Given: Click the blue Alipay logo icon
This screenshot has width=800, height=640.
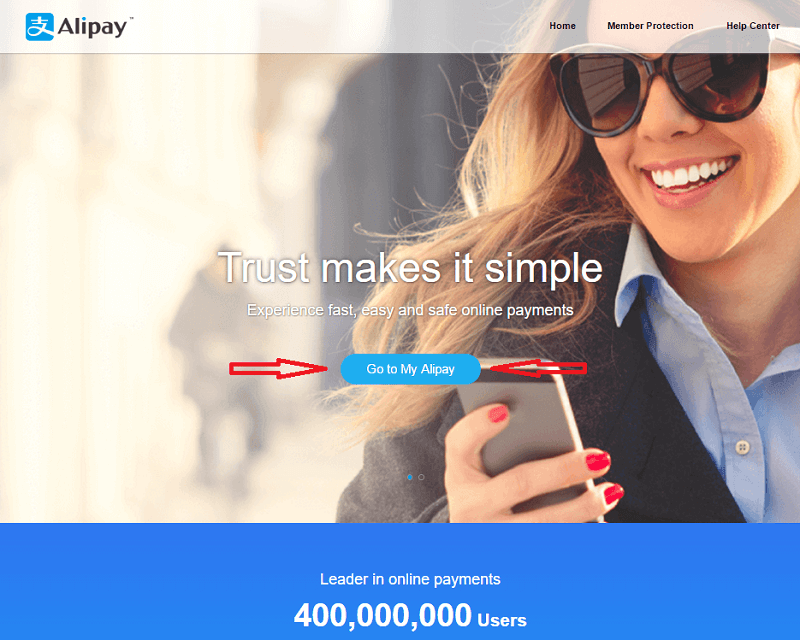Looking at the screenshot, I should click(x=39, y=27).
